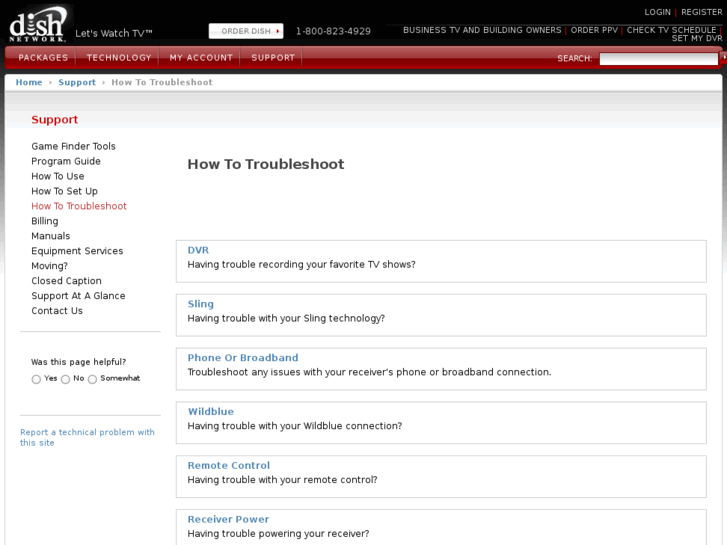The width and height of the screenshot is (727, 545).
Task: Open Phone Or Broadband troubleshooting topic
Action: pos(242,358)
